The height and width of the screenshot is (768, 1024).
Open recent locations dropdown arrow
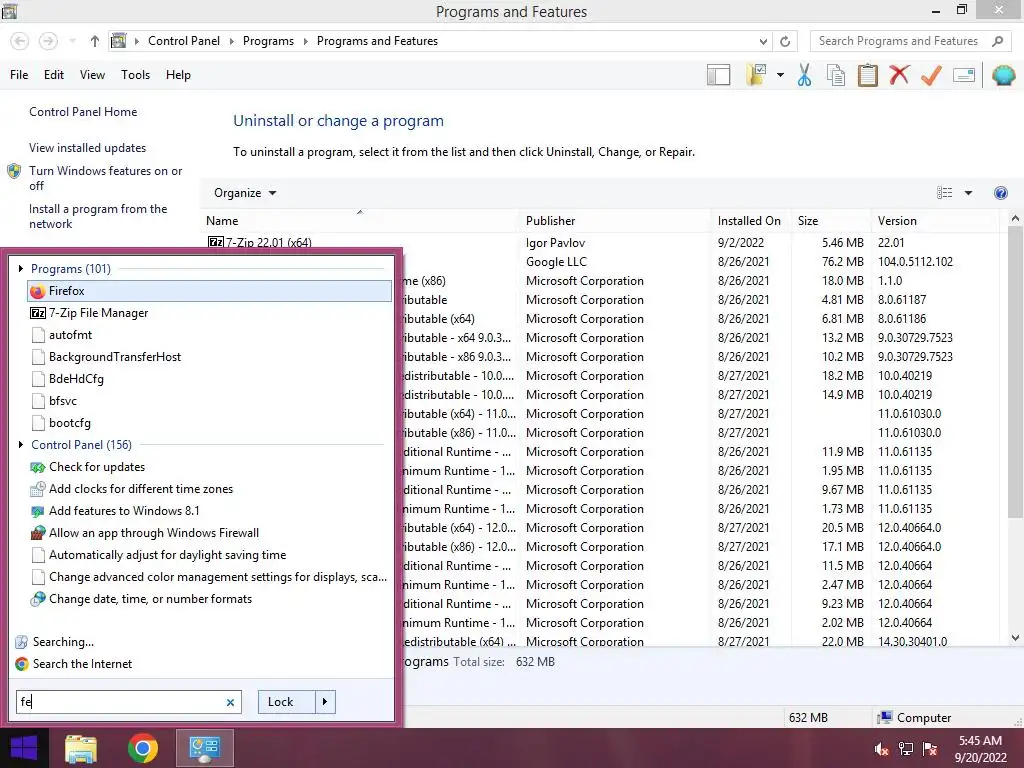[73, 41]
